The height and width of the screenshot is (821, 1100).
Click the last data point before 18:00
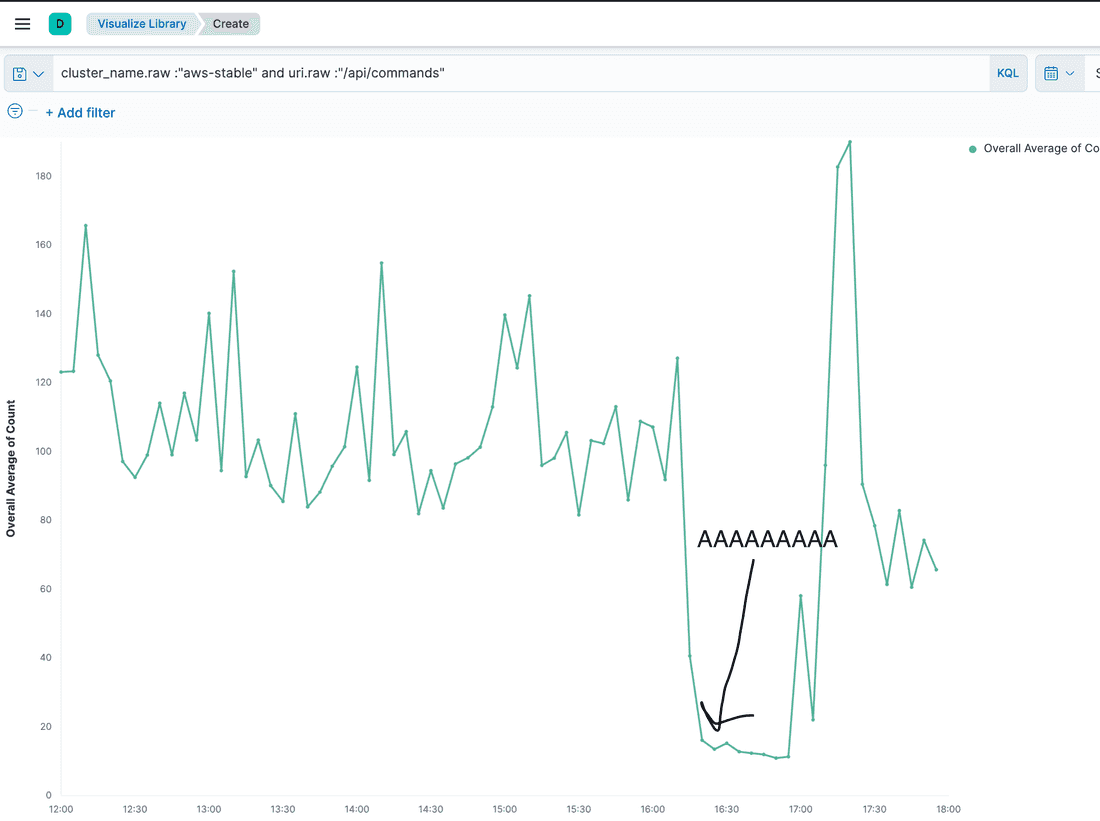click(x=936, y=570)
